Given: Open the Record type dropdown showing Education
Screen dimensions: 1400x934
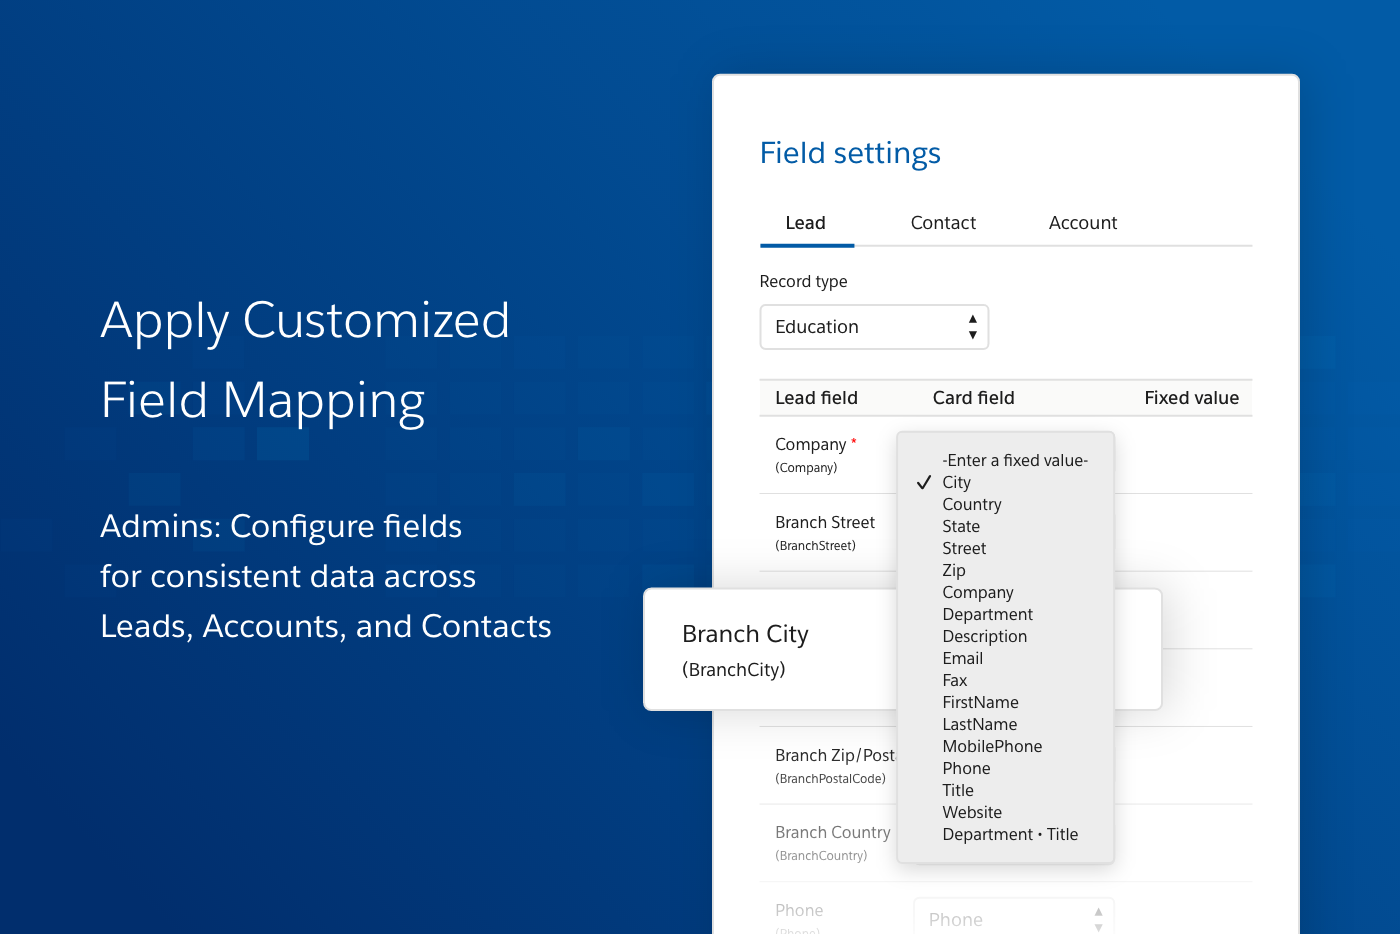Looking at the screenshot, I should [874, 326].
